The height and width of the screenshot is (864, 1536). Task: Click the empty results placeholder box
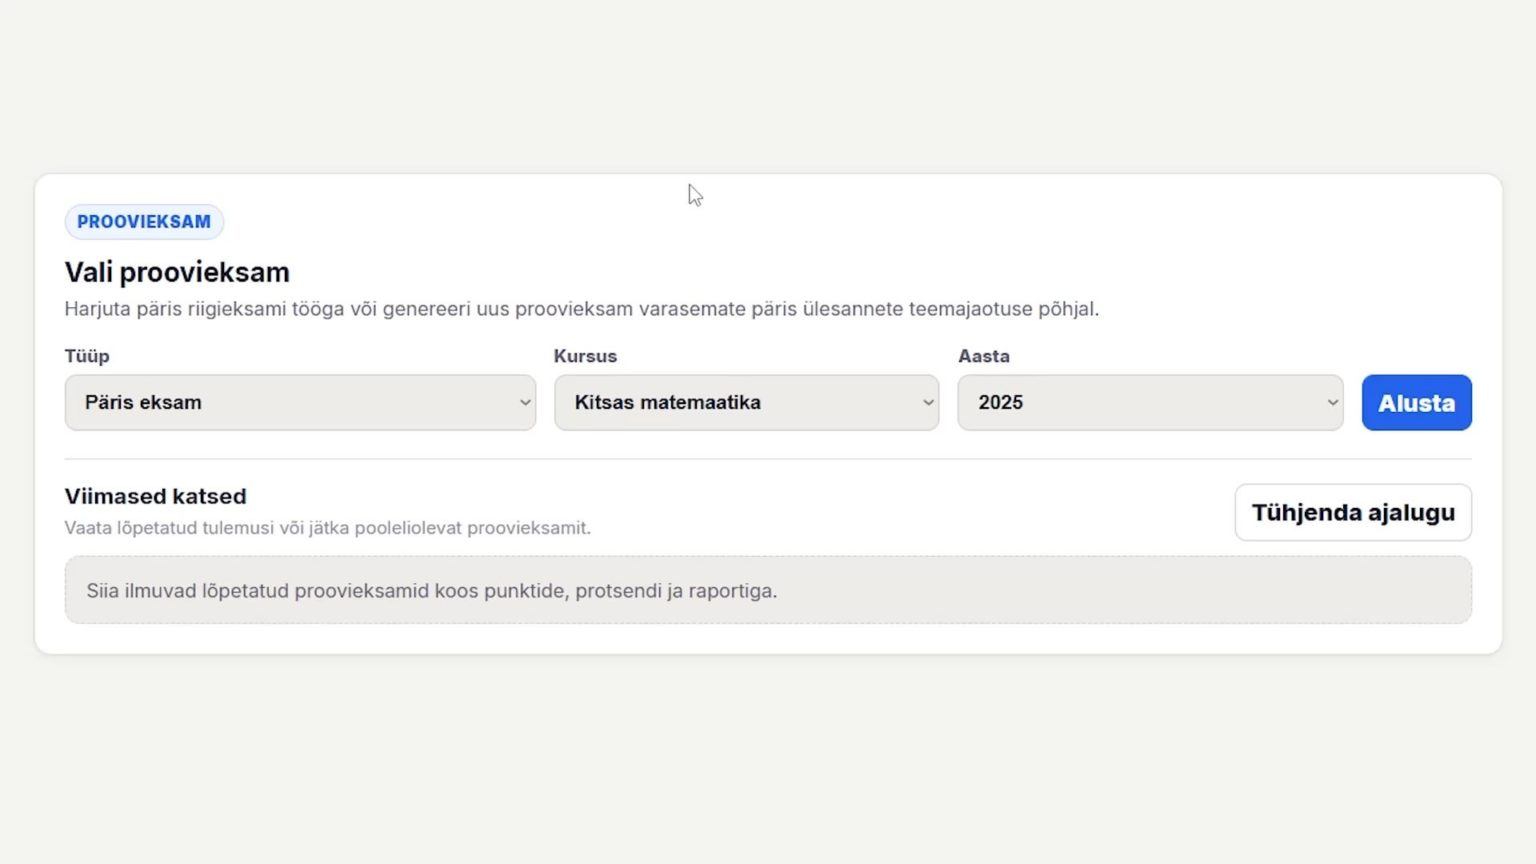768,590
